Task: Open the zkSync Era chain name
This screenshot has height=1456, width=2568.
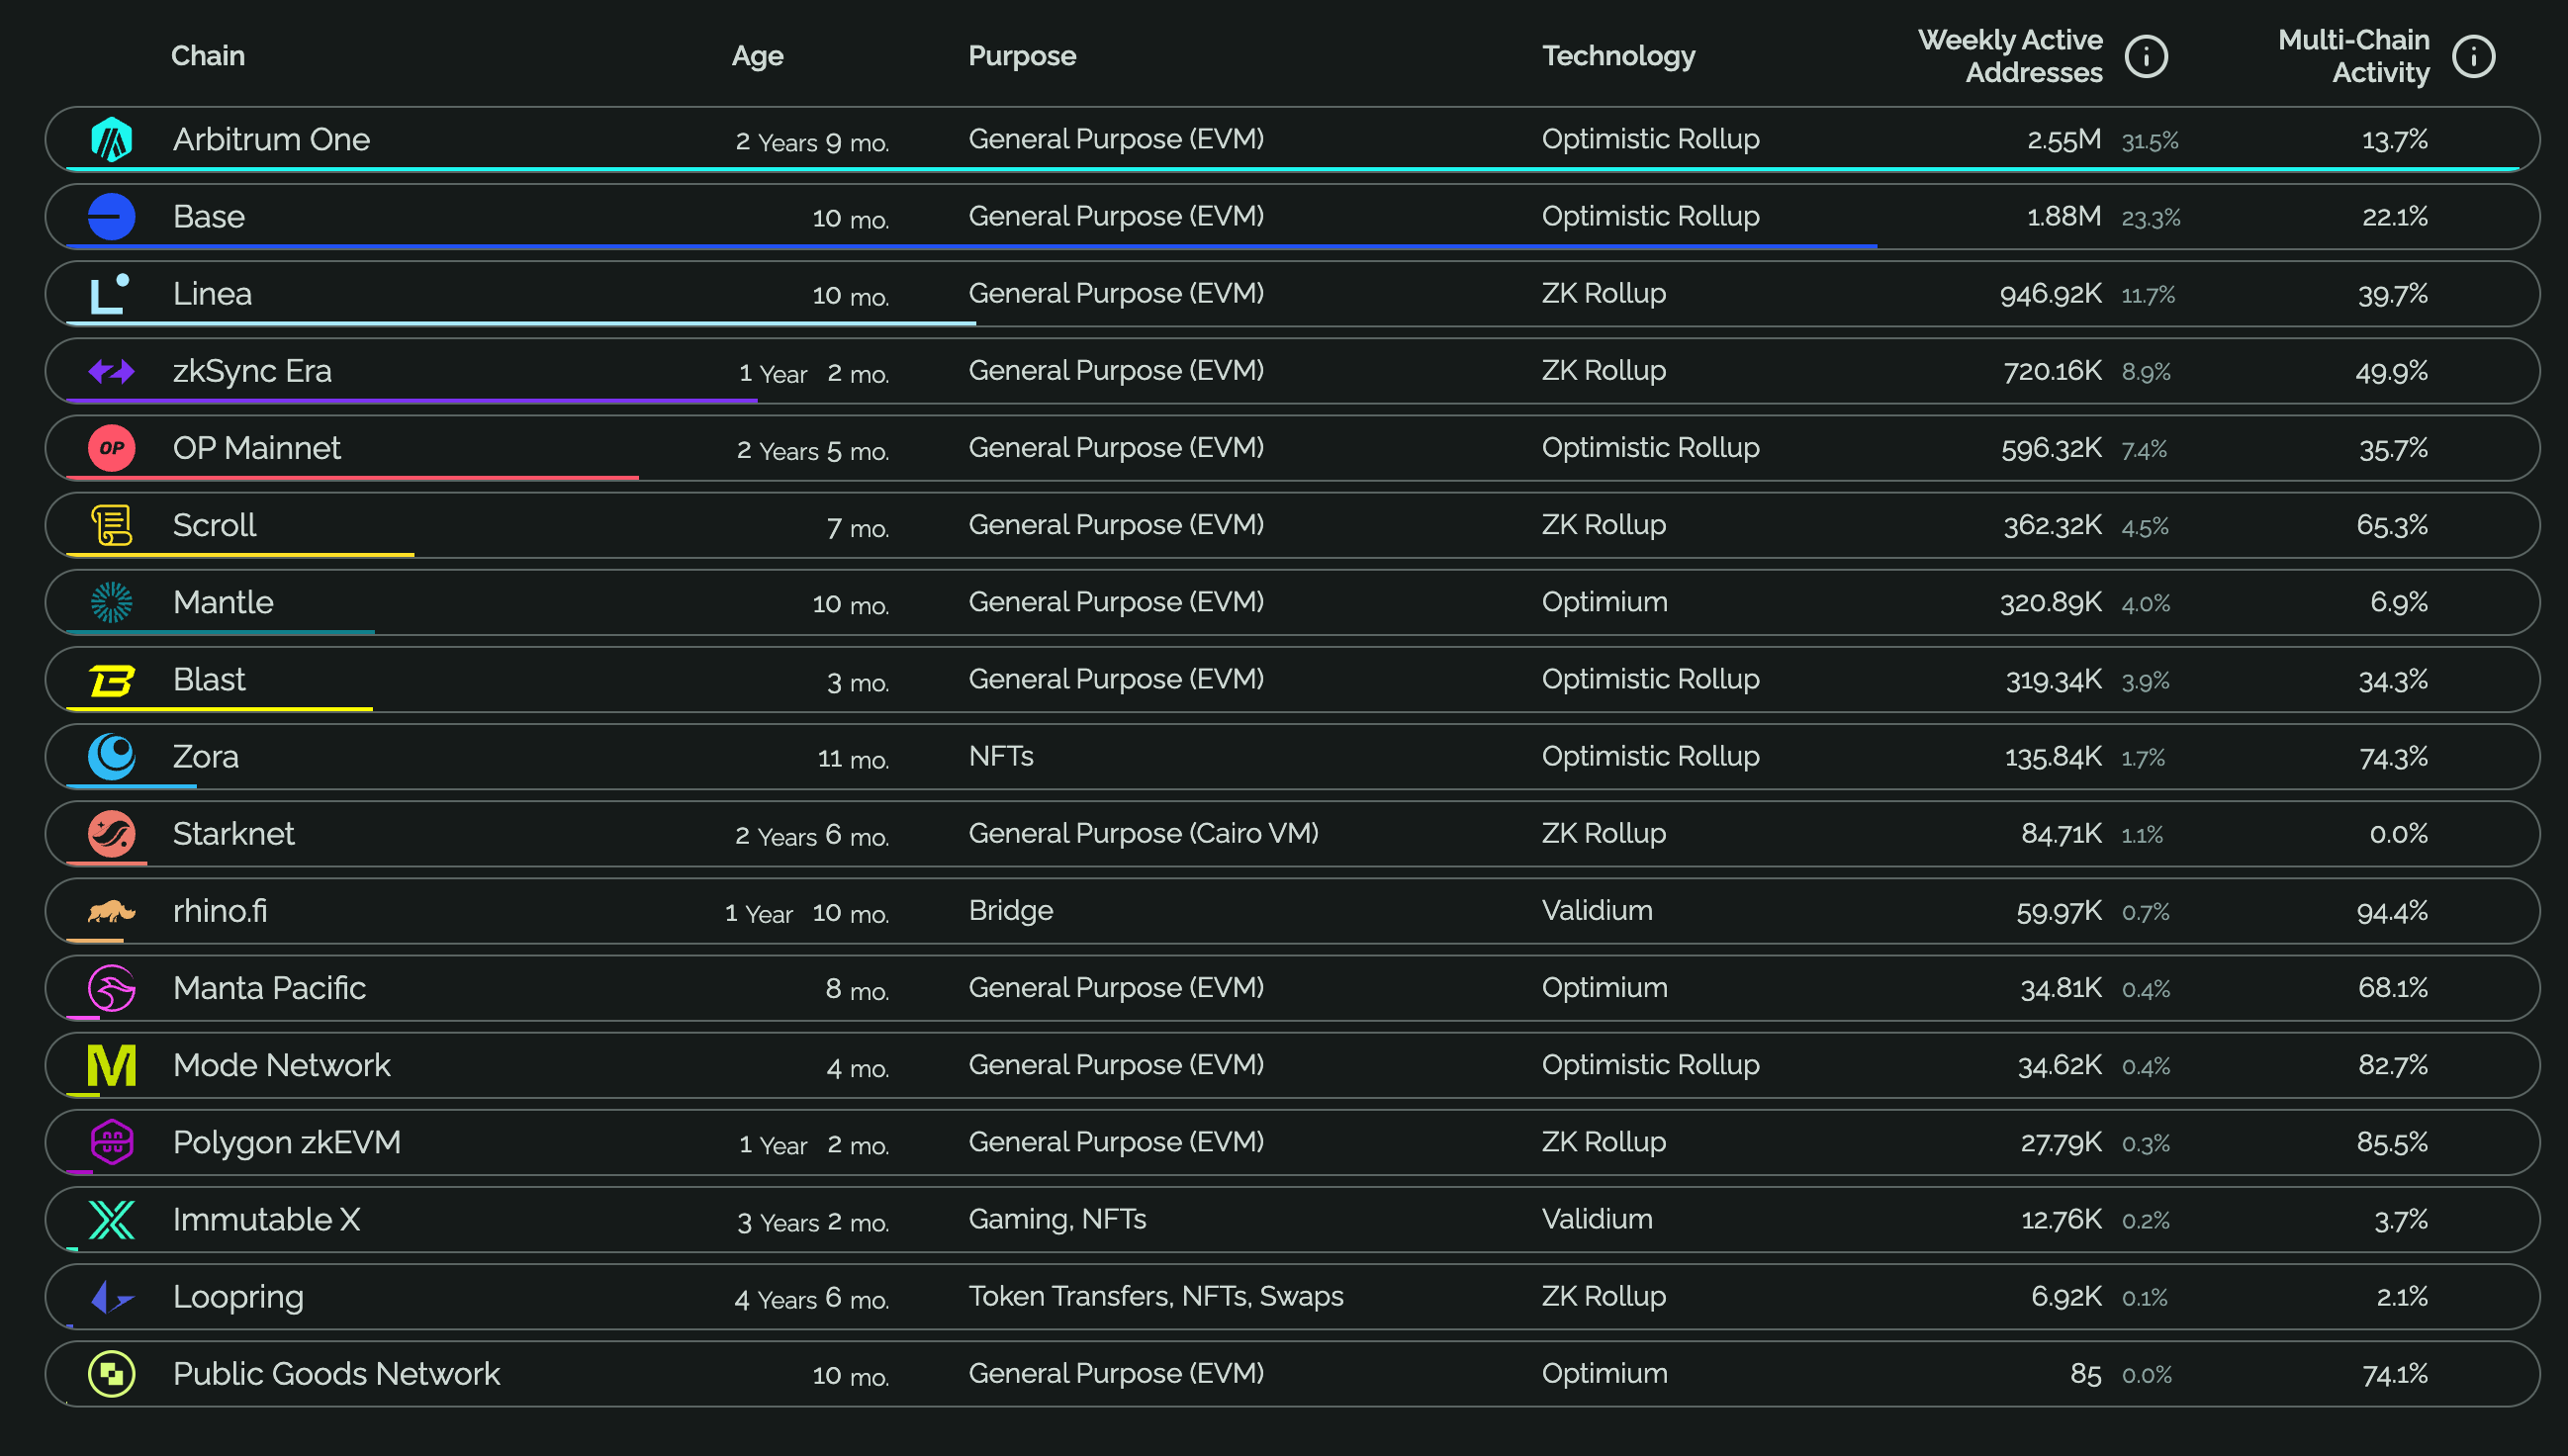Action: coord(252,371)
